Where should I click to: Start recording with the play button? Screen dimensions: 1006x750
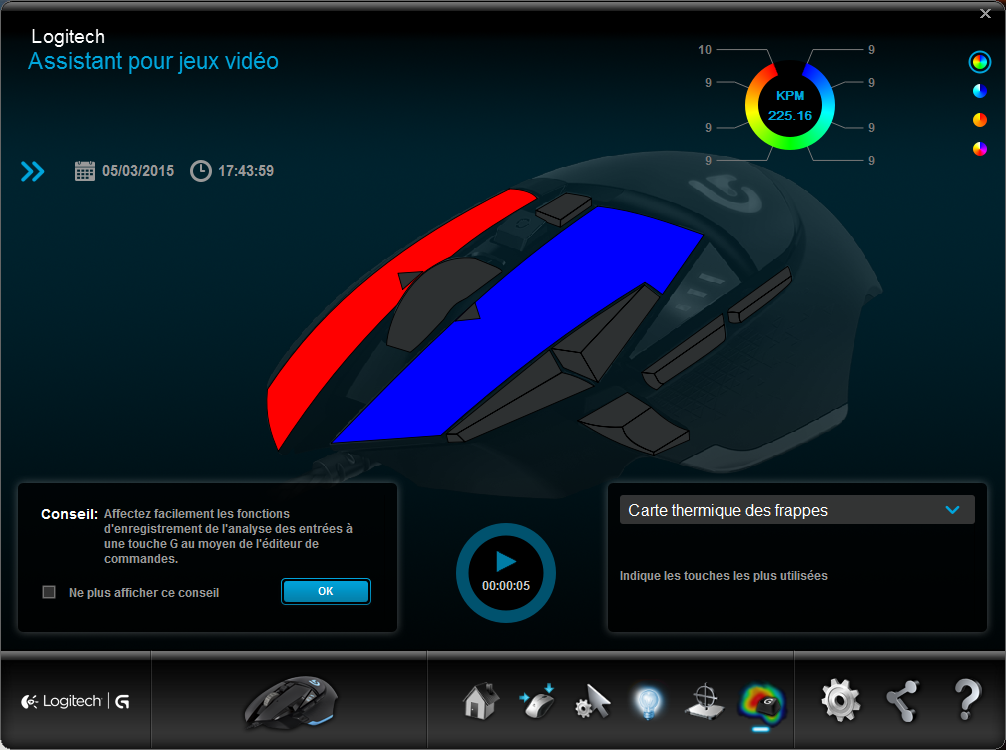tap(506, 573)
